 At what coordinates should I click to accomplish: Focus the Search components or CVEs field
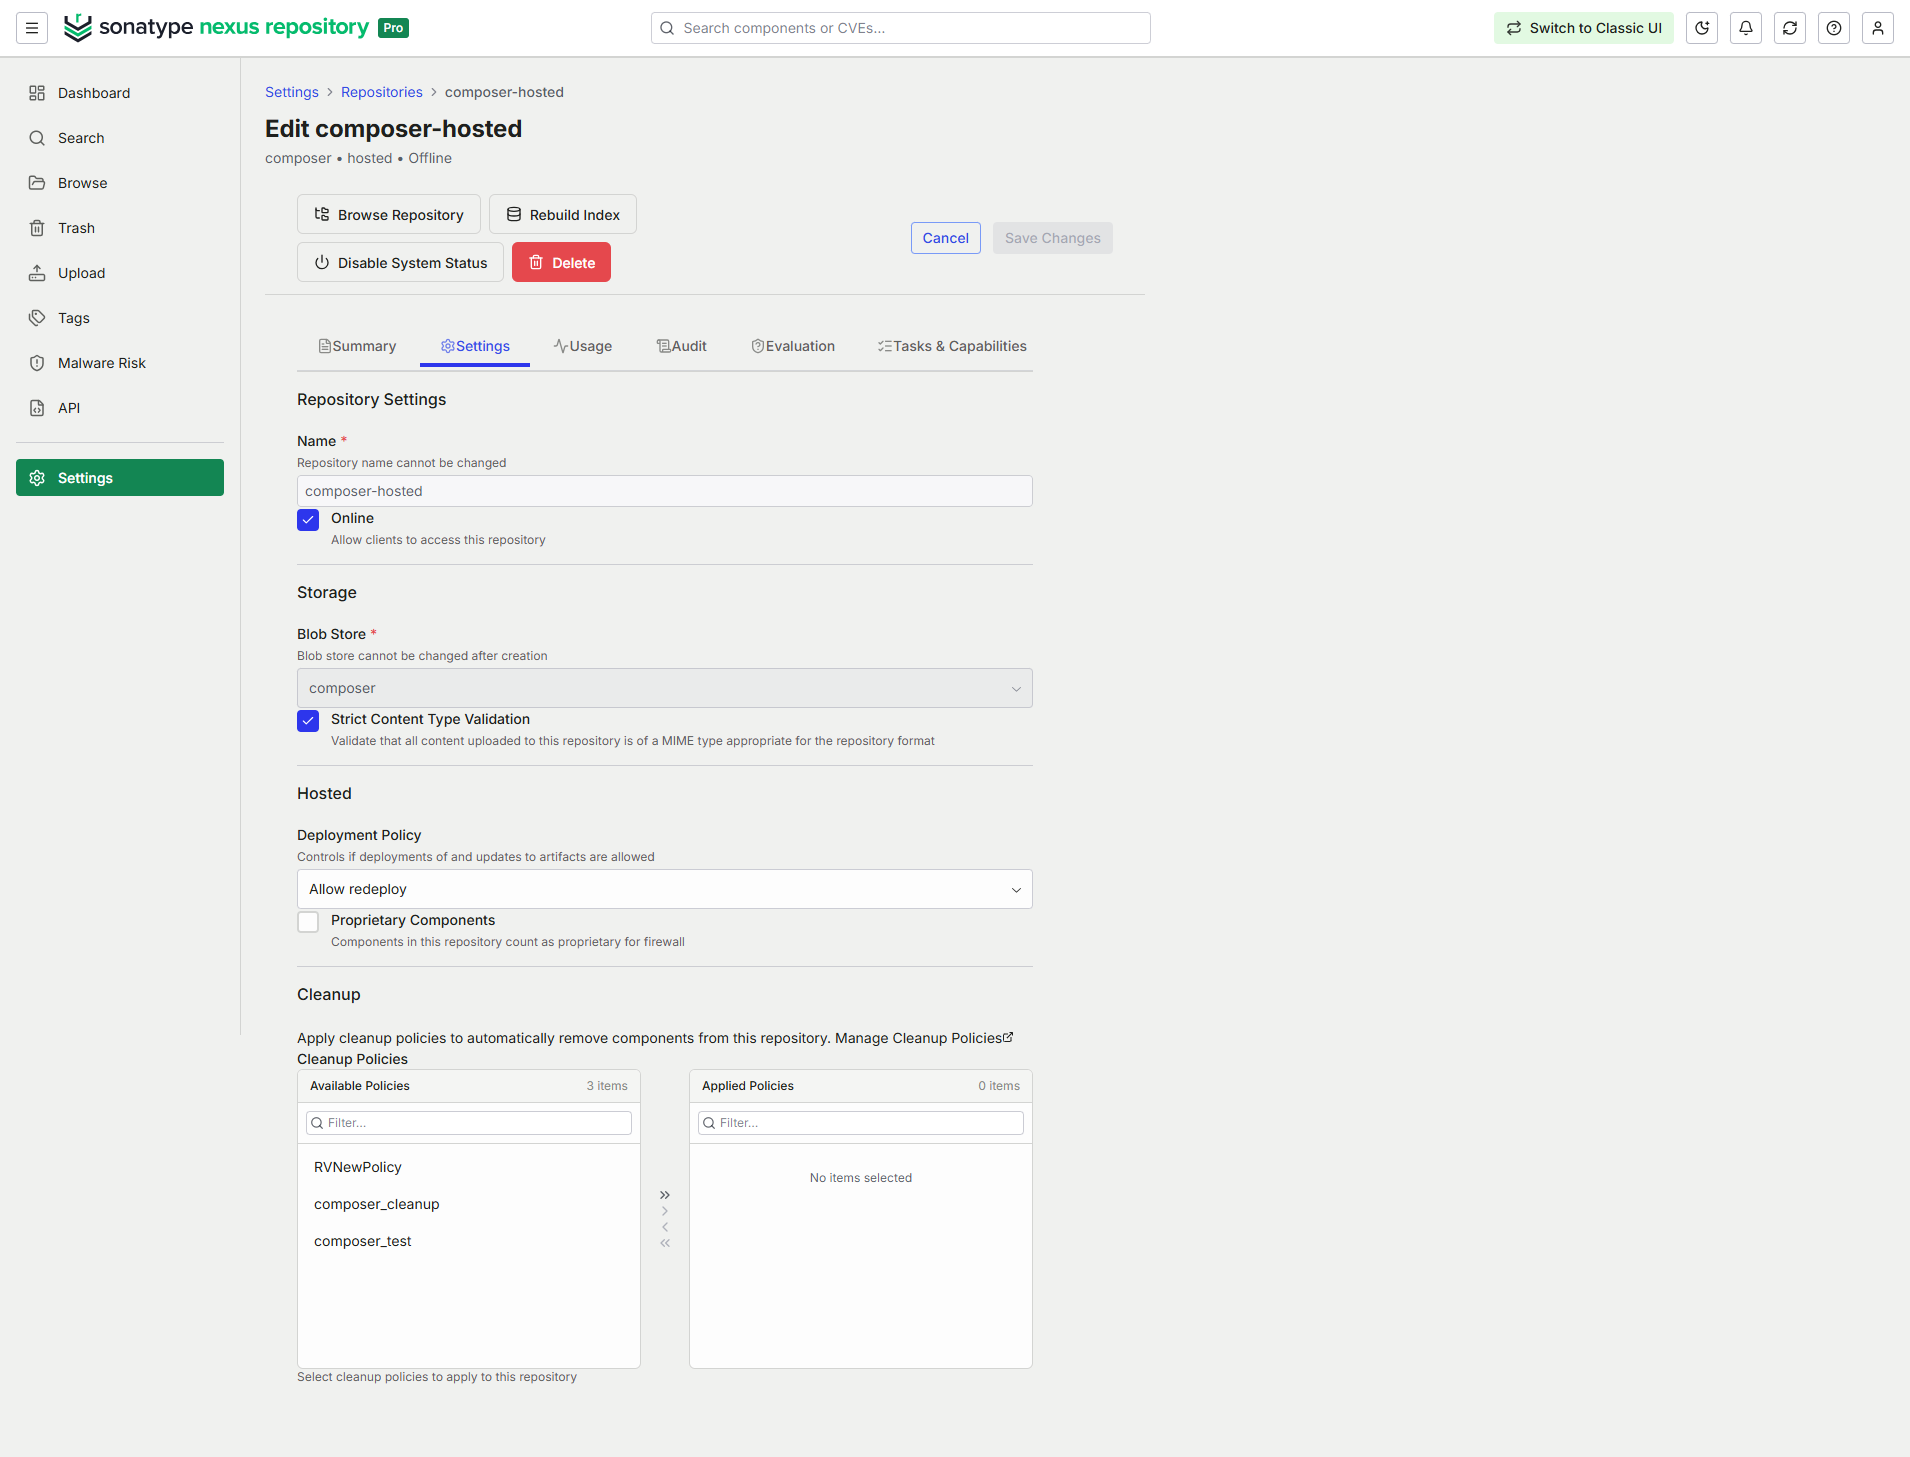[x=901, y=28]
